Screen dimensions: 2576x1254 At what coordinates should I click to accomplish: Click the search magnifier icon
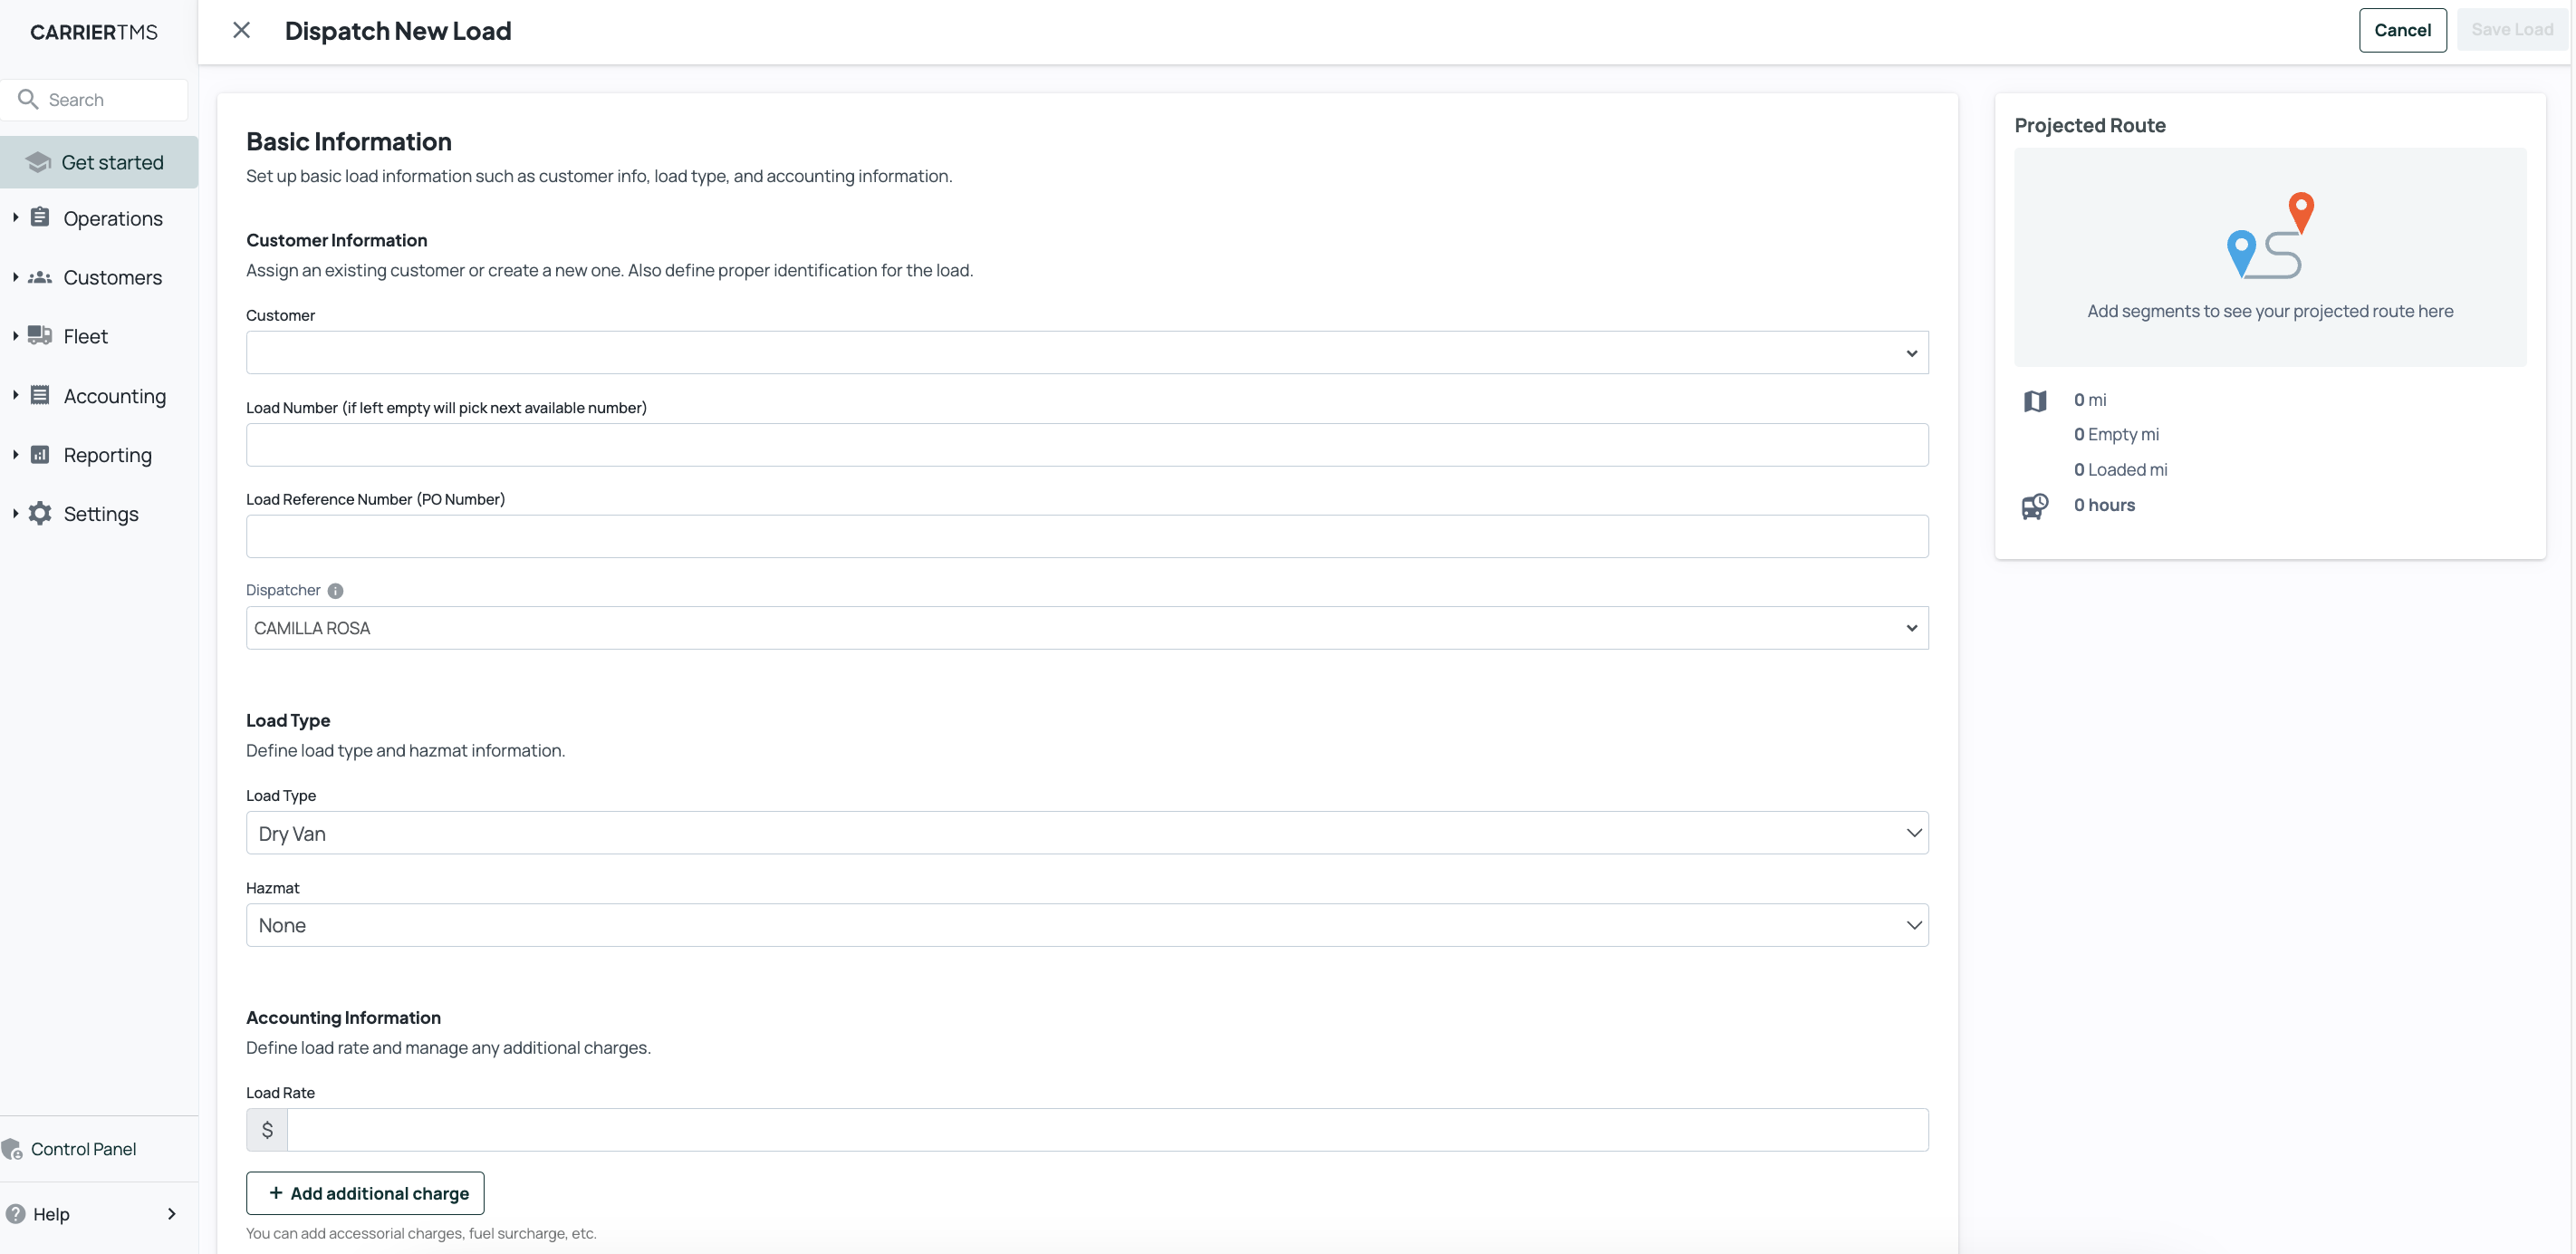[x=28, y=99]
